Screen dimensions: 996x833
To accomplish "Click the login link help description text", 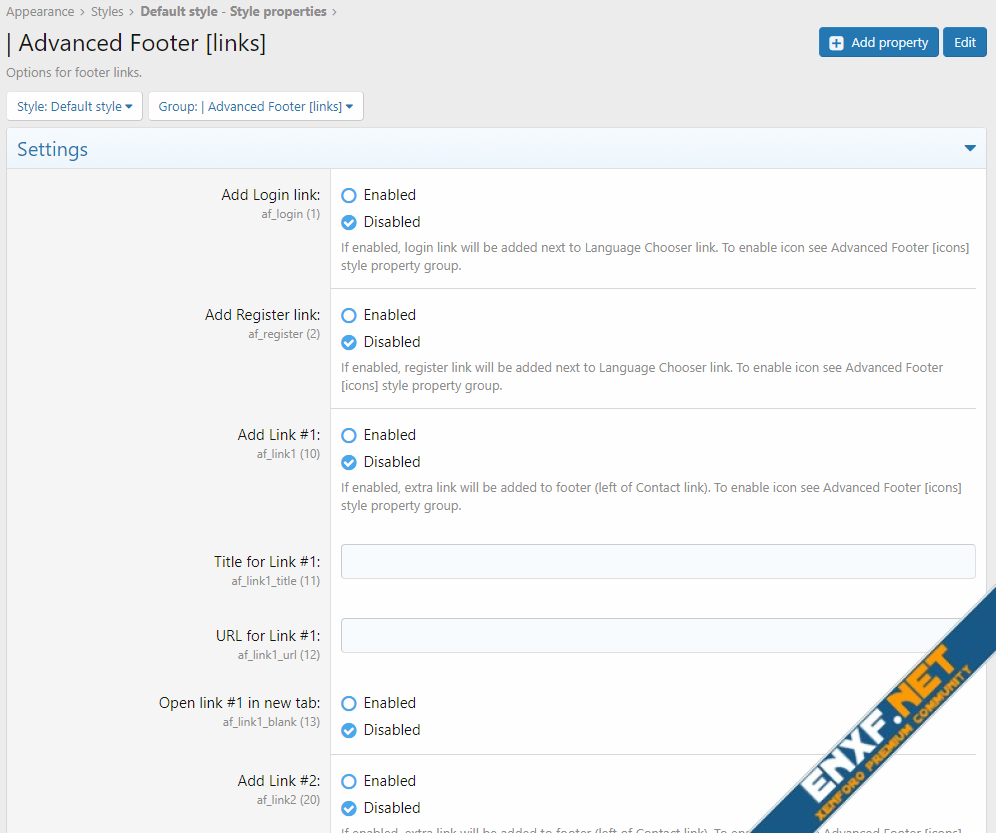I will coord(655,257).
